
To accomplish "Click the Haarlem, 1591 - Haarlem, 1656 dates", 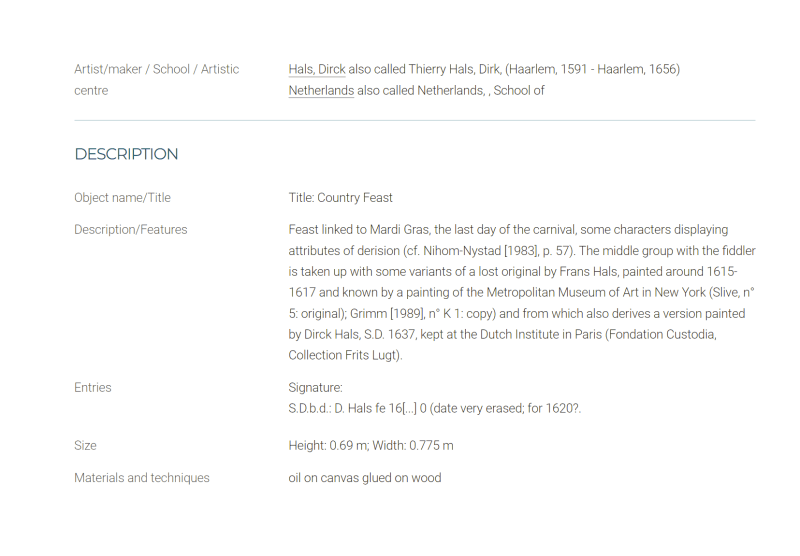I will [x=592, y=69].
